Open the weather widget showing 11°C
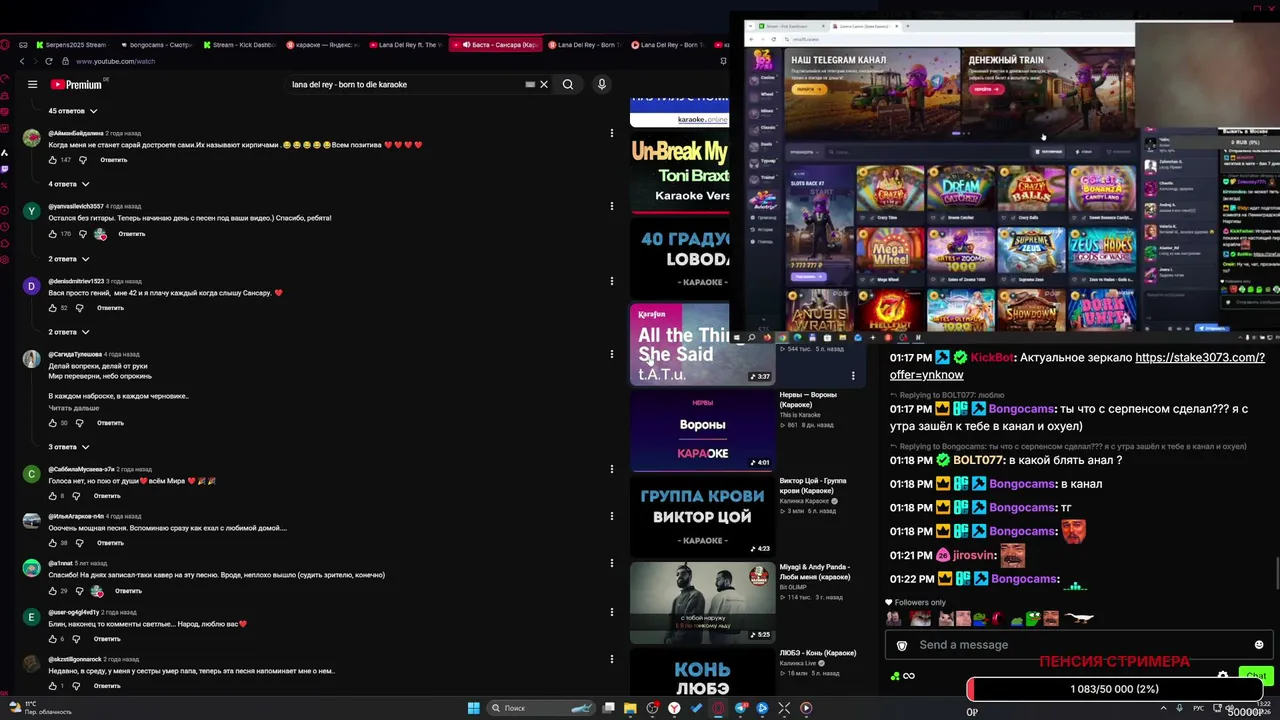 point(42,708)
